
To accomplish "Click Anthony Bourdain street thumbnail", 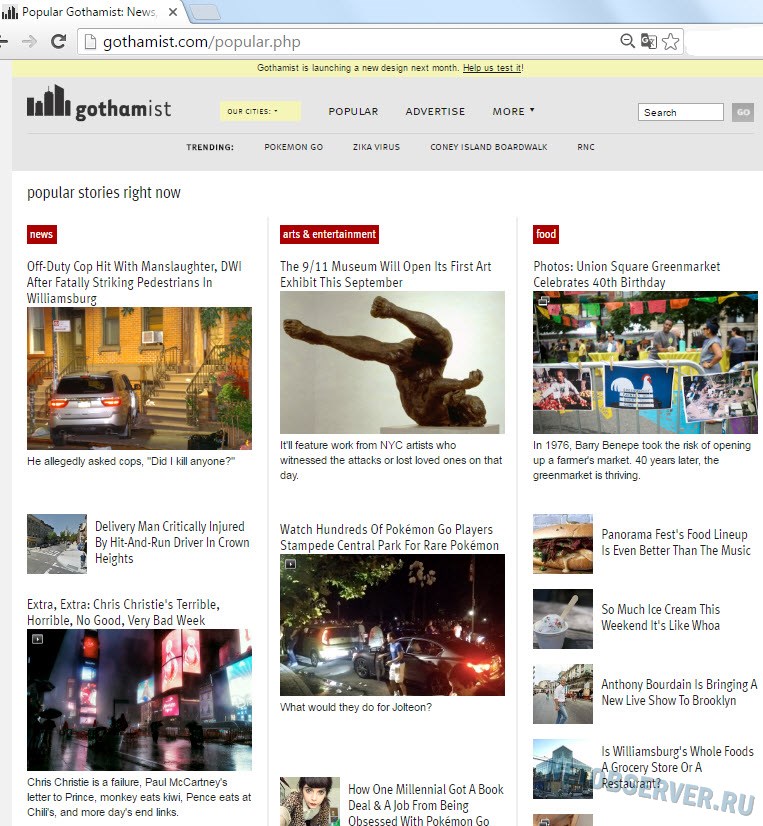I will point(563,694).
